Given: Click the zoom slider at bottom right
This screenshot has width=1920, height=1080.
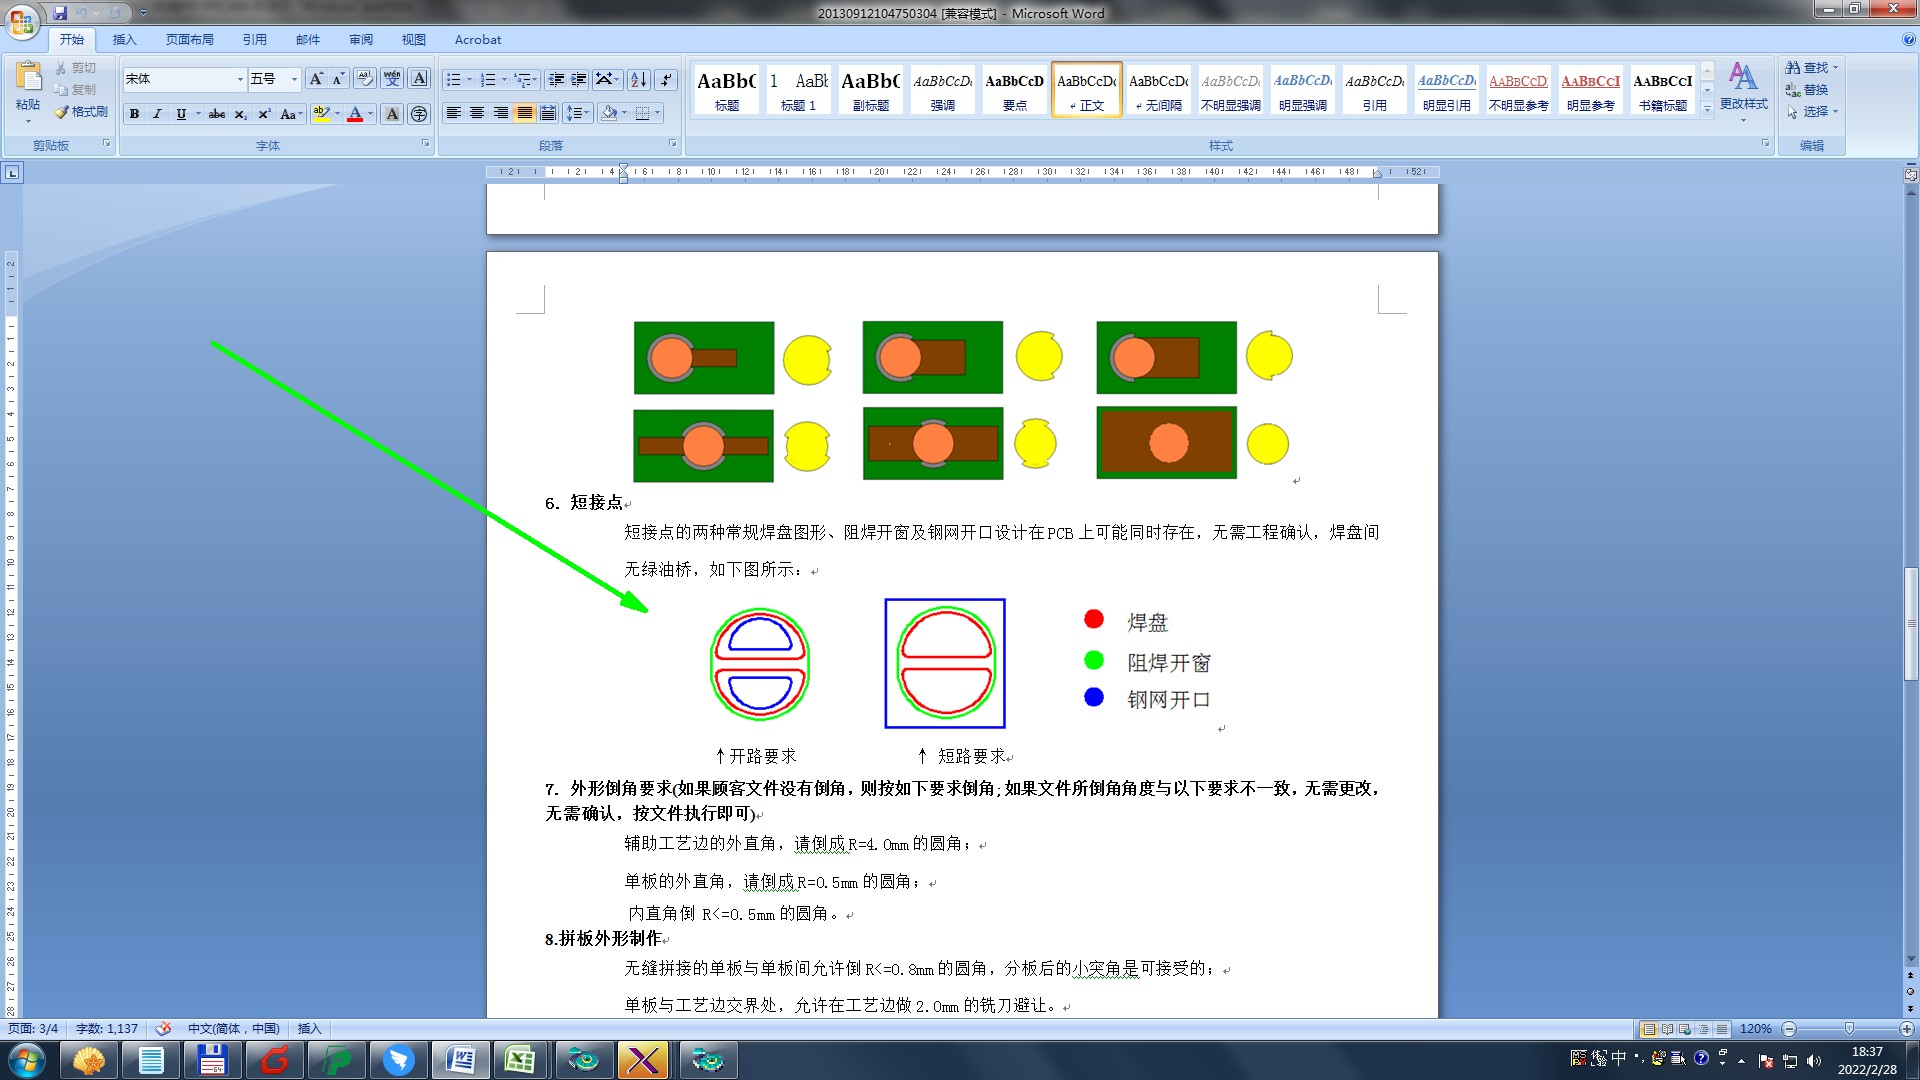Looking at the screenshot, I should tap(1848, 1029).
